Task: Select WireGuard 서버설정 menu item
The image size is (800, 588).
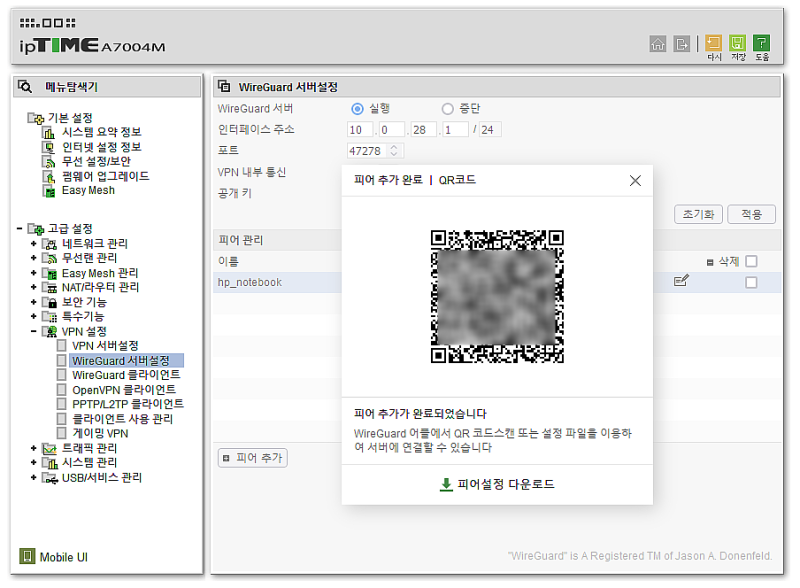Action: click(121, 361)
